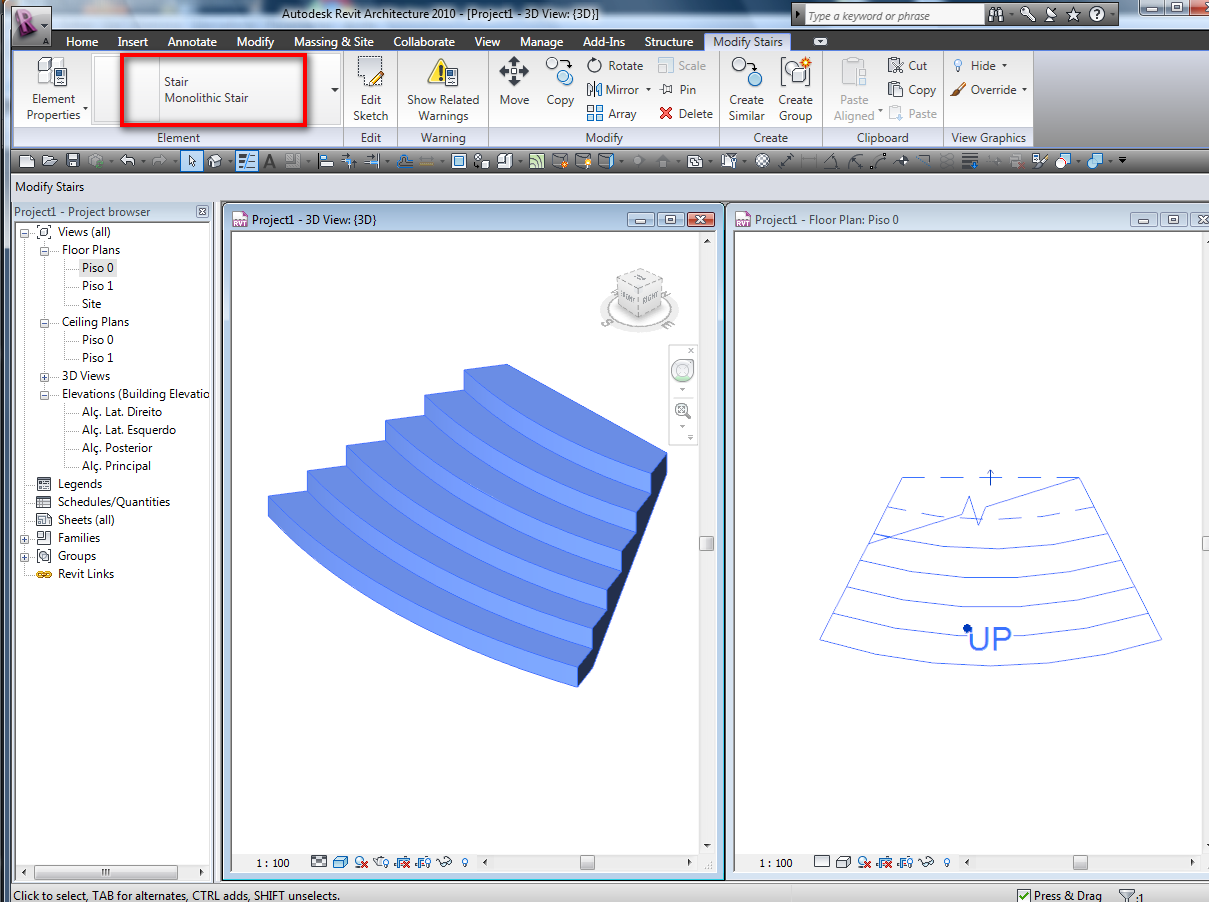
Task: Toggle shadows in the 3D view control bar
Action: point(362,862)
